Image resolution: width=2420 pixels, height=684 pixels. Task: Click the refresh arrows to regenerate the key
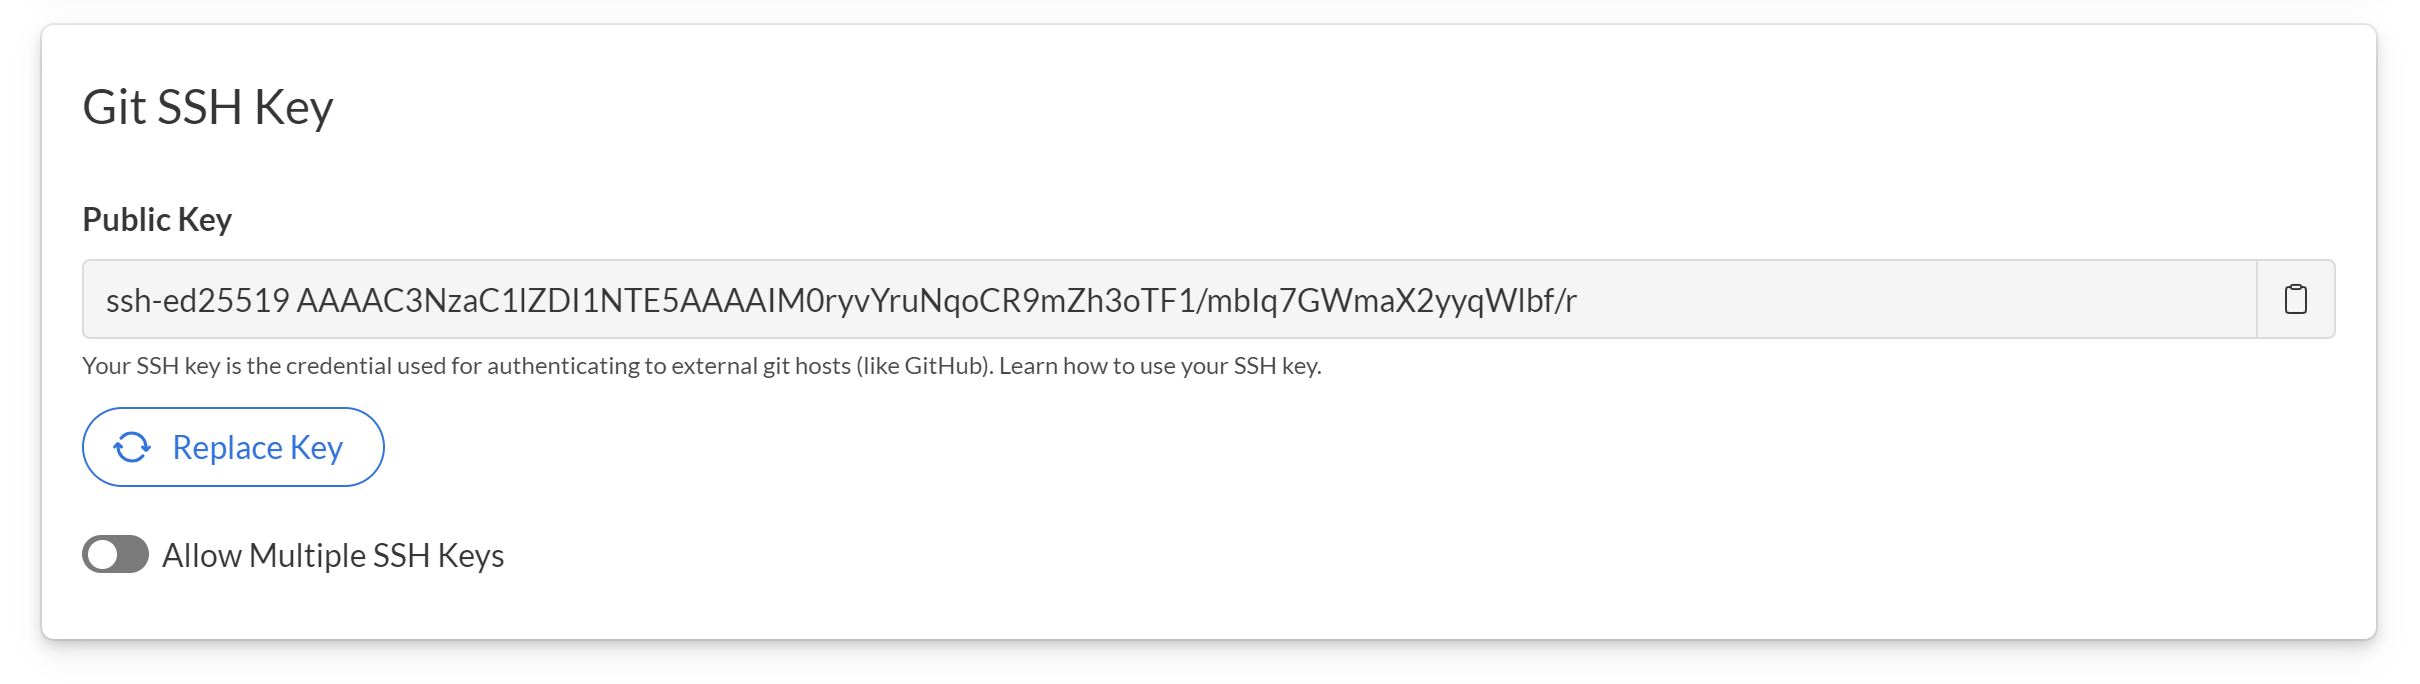point(132,447)
